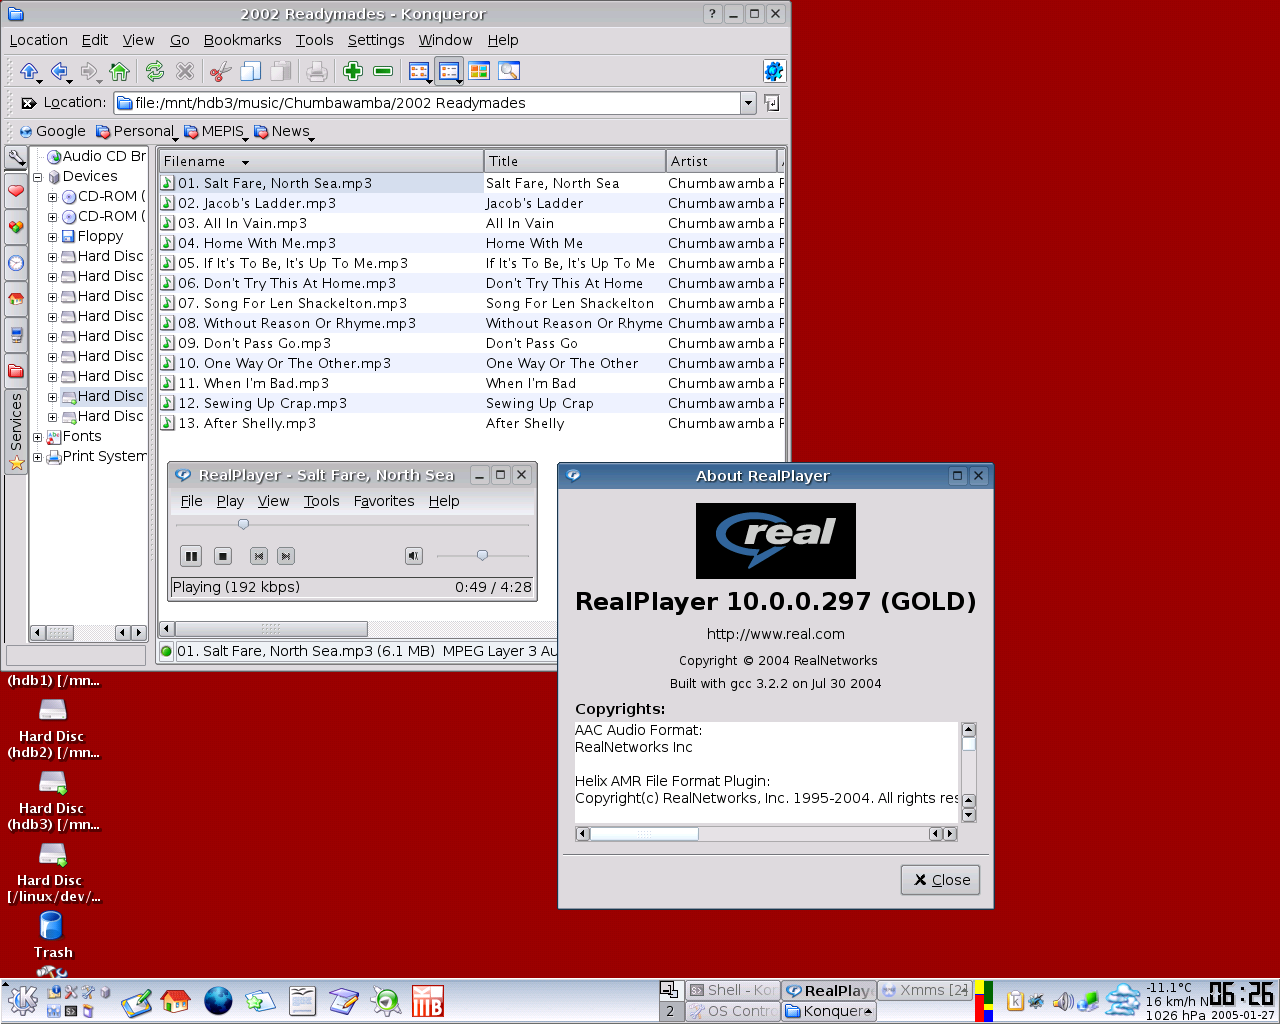Viewport: 1280px width, 1024px height.
Task: Click the Stop loading X icon
Action: click(x=185, y=71)
